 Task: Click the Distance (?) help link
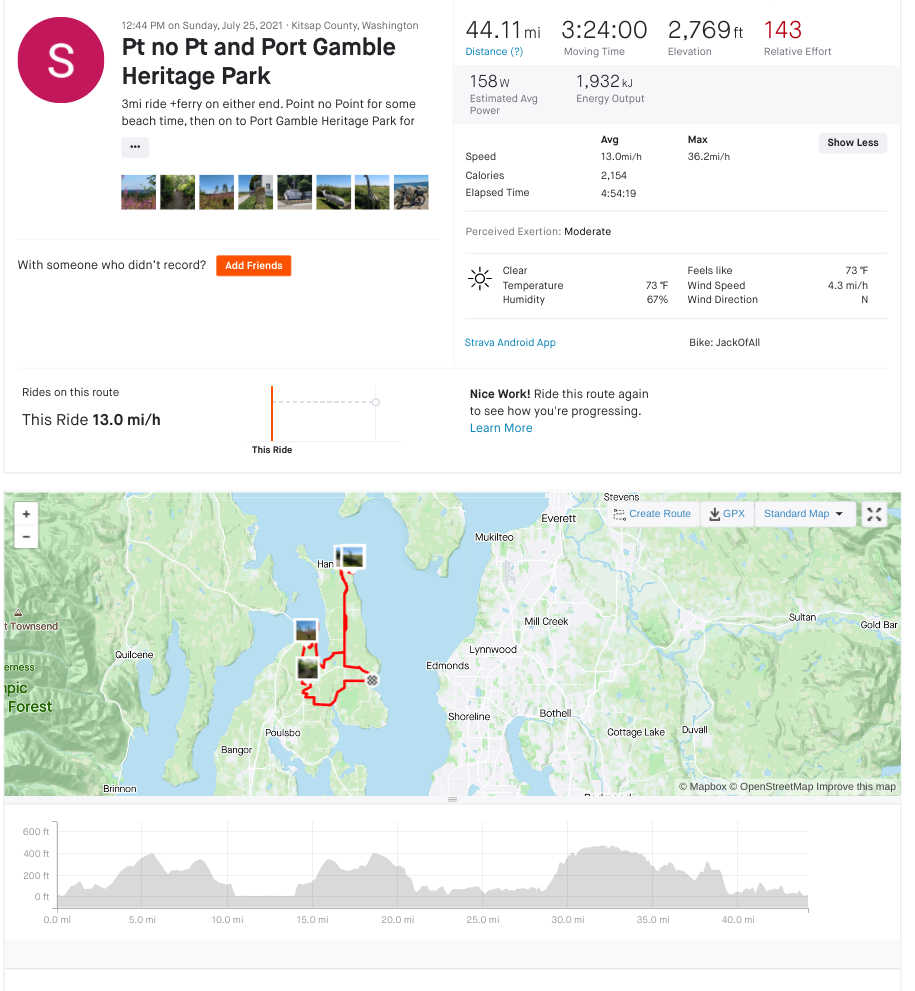[x=494, y=52]
